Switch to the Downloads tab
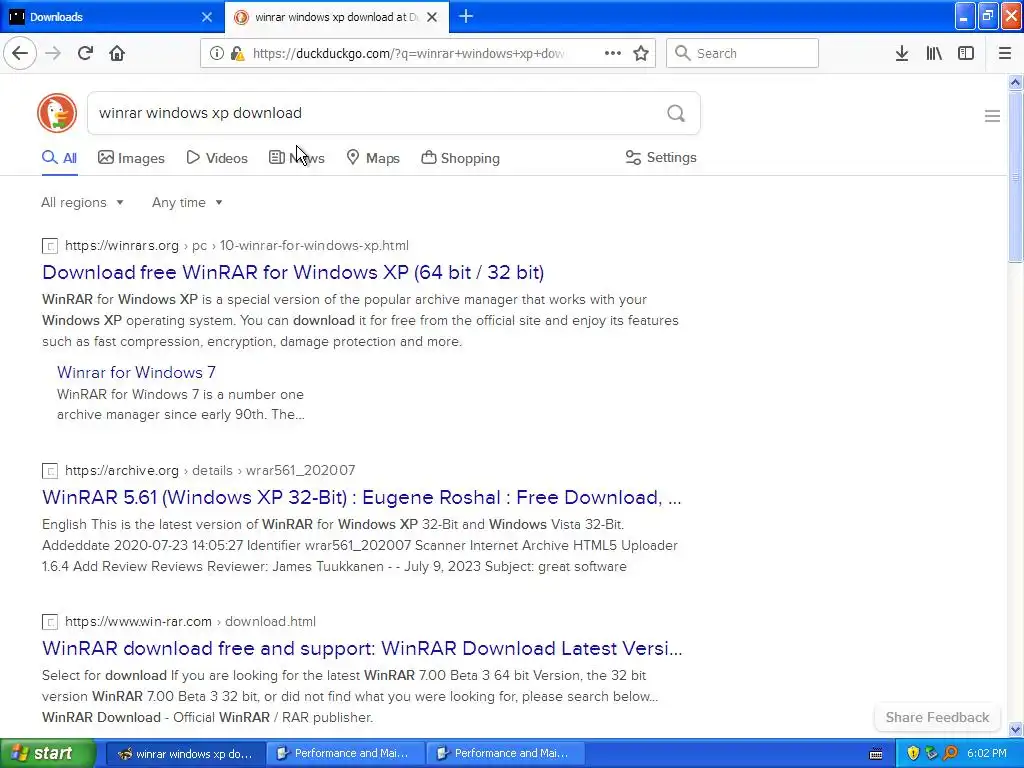Image resolution: width=1024 pixels, height=768 pixels. click(111, 17)
